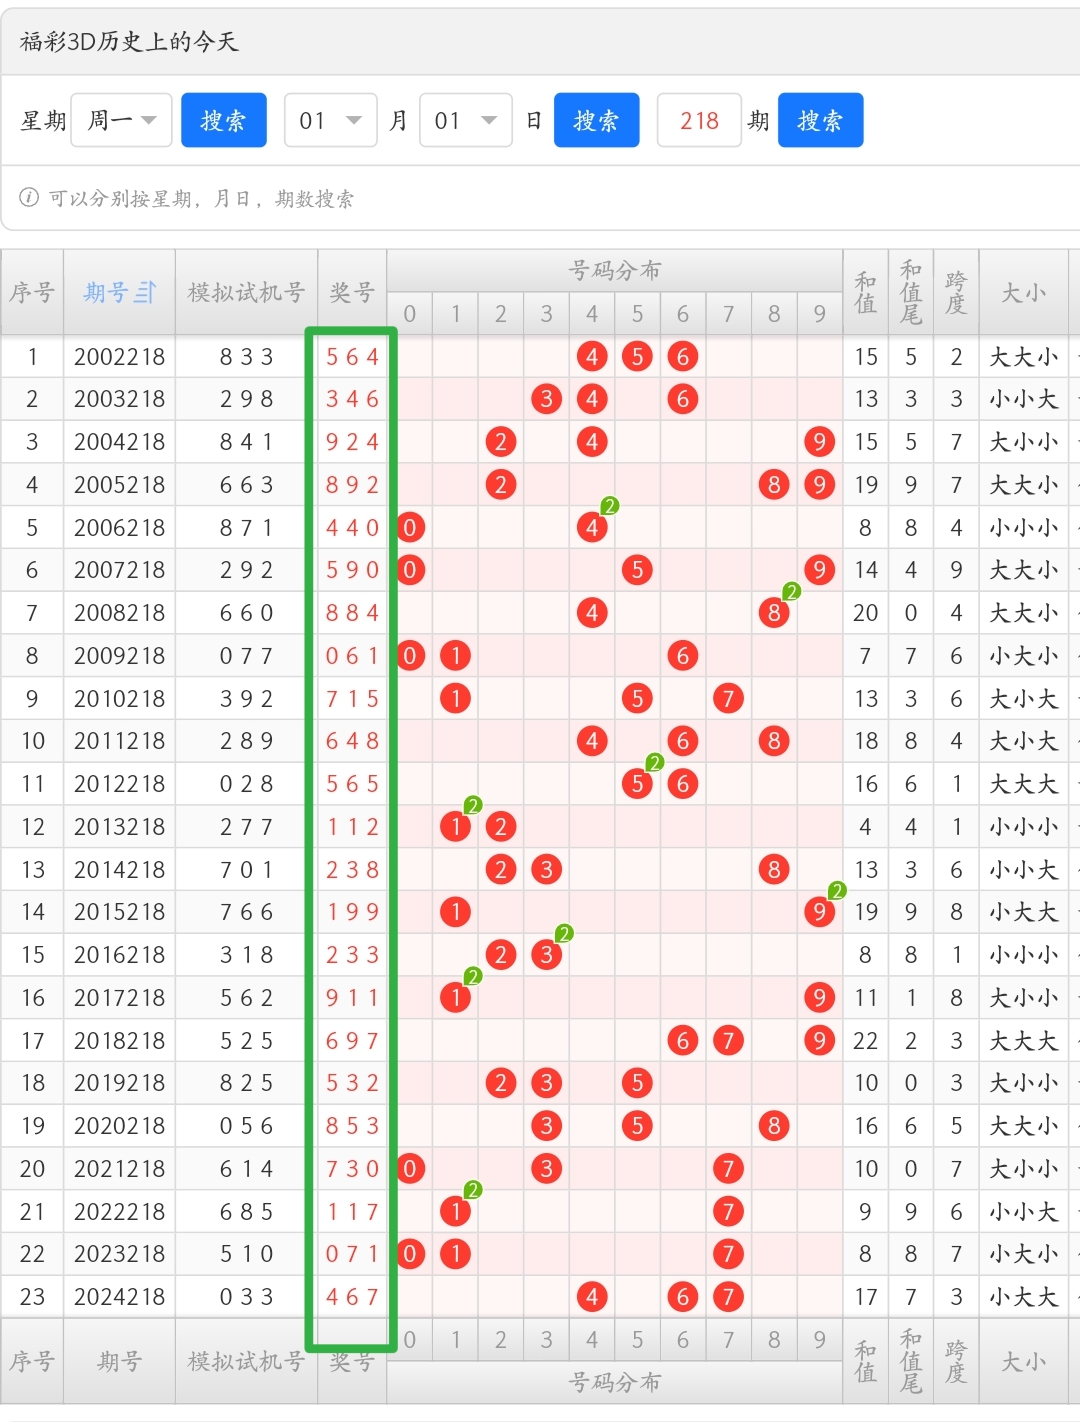The width and height of the screenshot is (1080, 1422).
Task: Select period number 2003218
Action: point(119,399)
